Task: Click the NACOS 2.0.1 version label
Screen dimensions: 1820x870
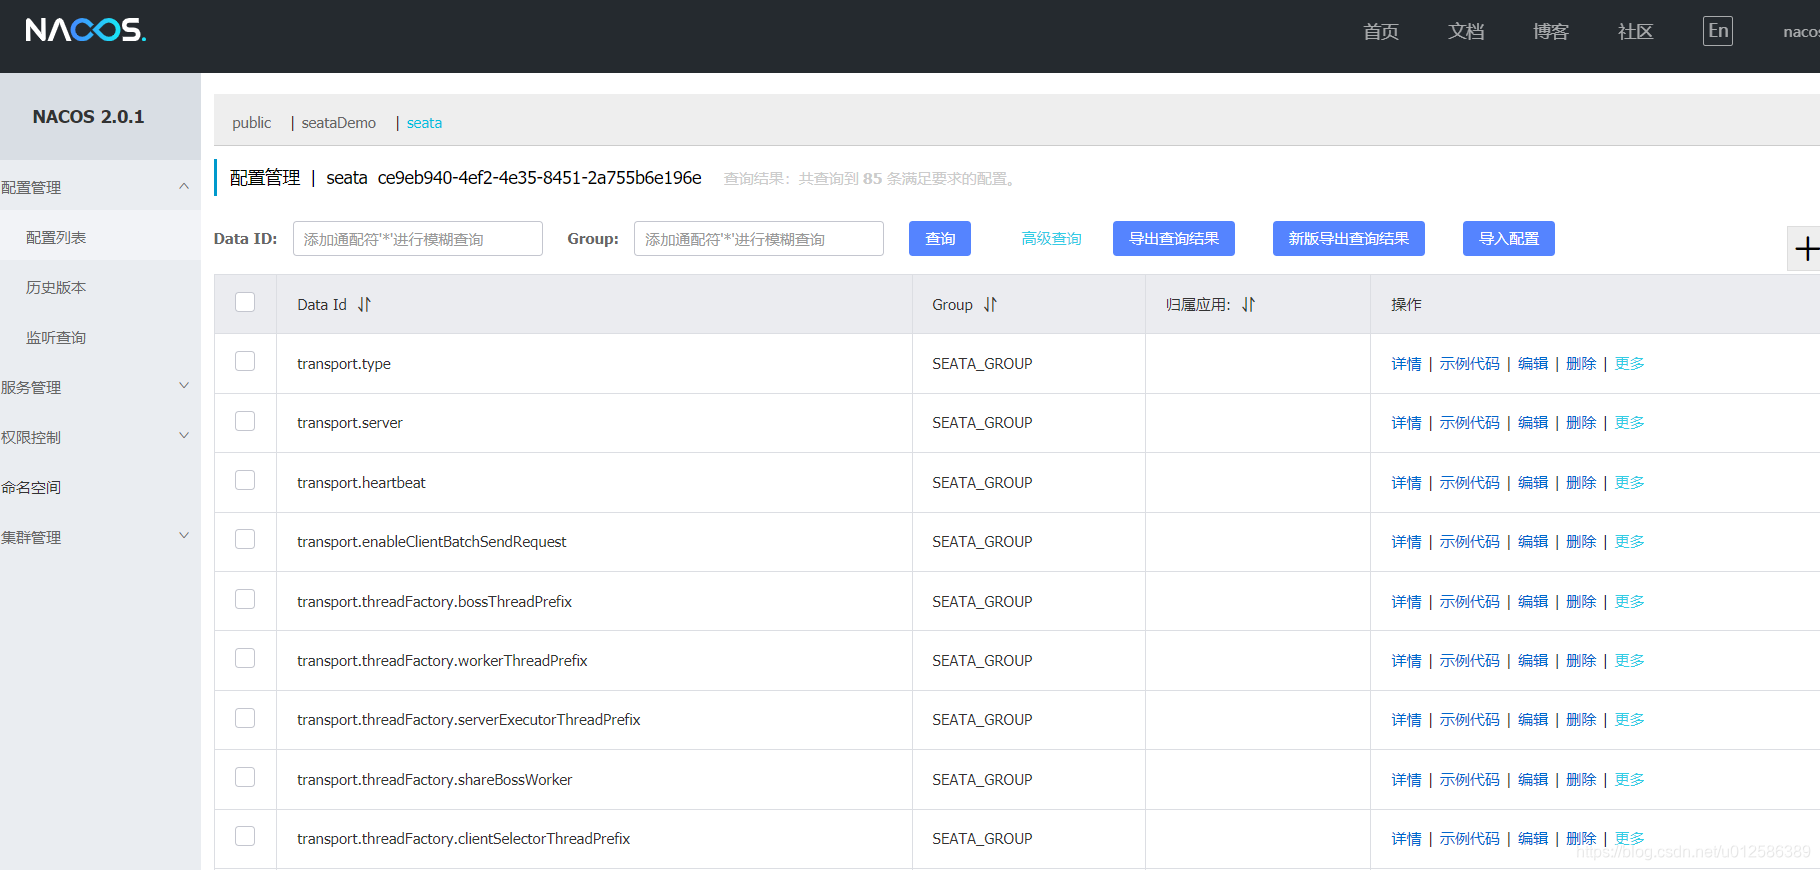Action: pyautogui.click(x=88, y=117)
